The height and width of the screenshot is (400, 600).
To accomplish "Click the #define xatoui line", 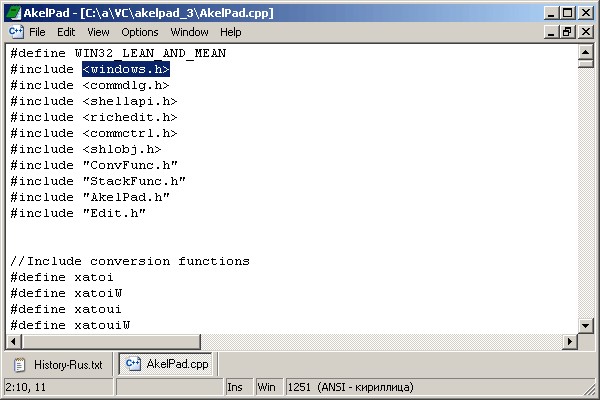I will pos(66,309).
